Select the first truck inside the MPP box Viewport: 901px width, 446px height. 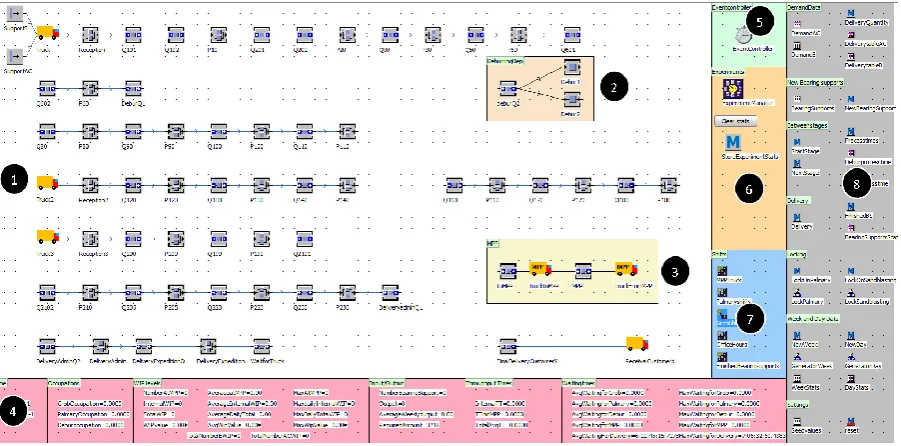click(x=540, y=269)
